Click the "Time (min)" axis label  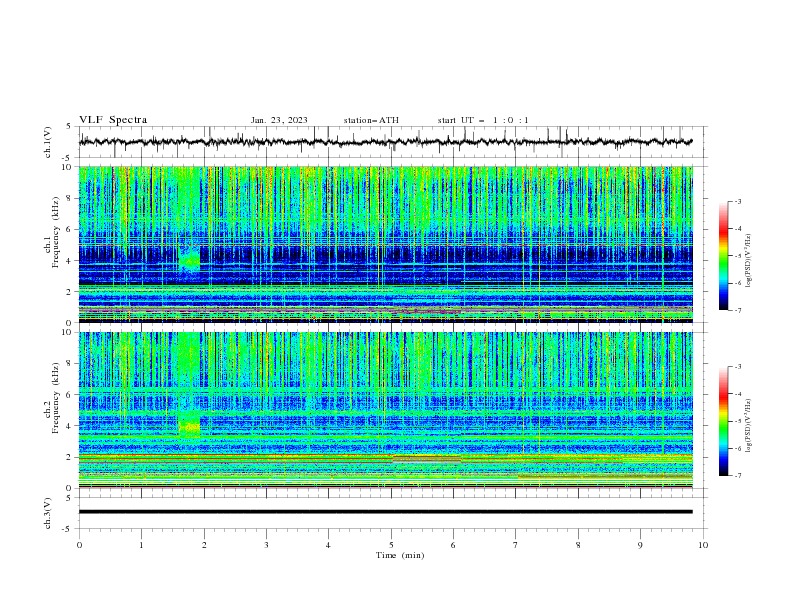point(400,555)
